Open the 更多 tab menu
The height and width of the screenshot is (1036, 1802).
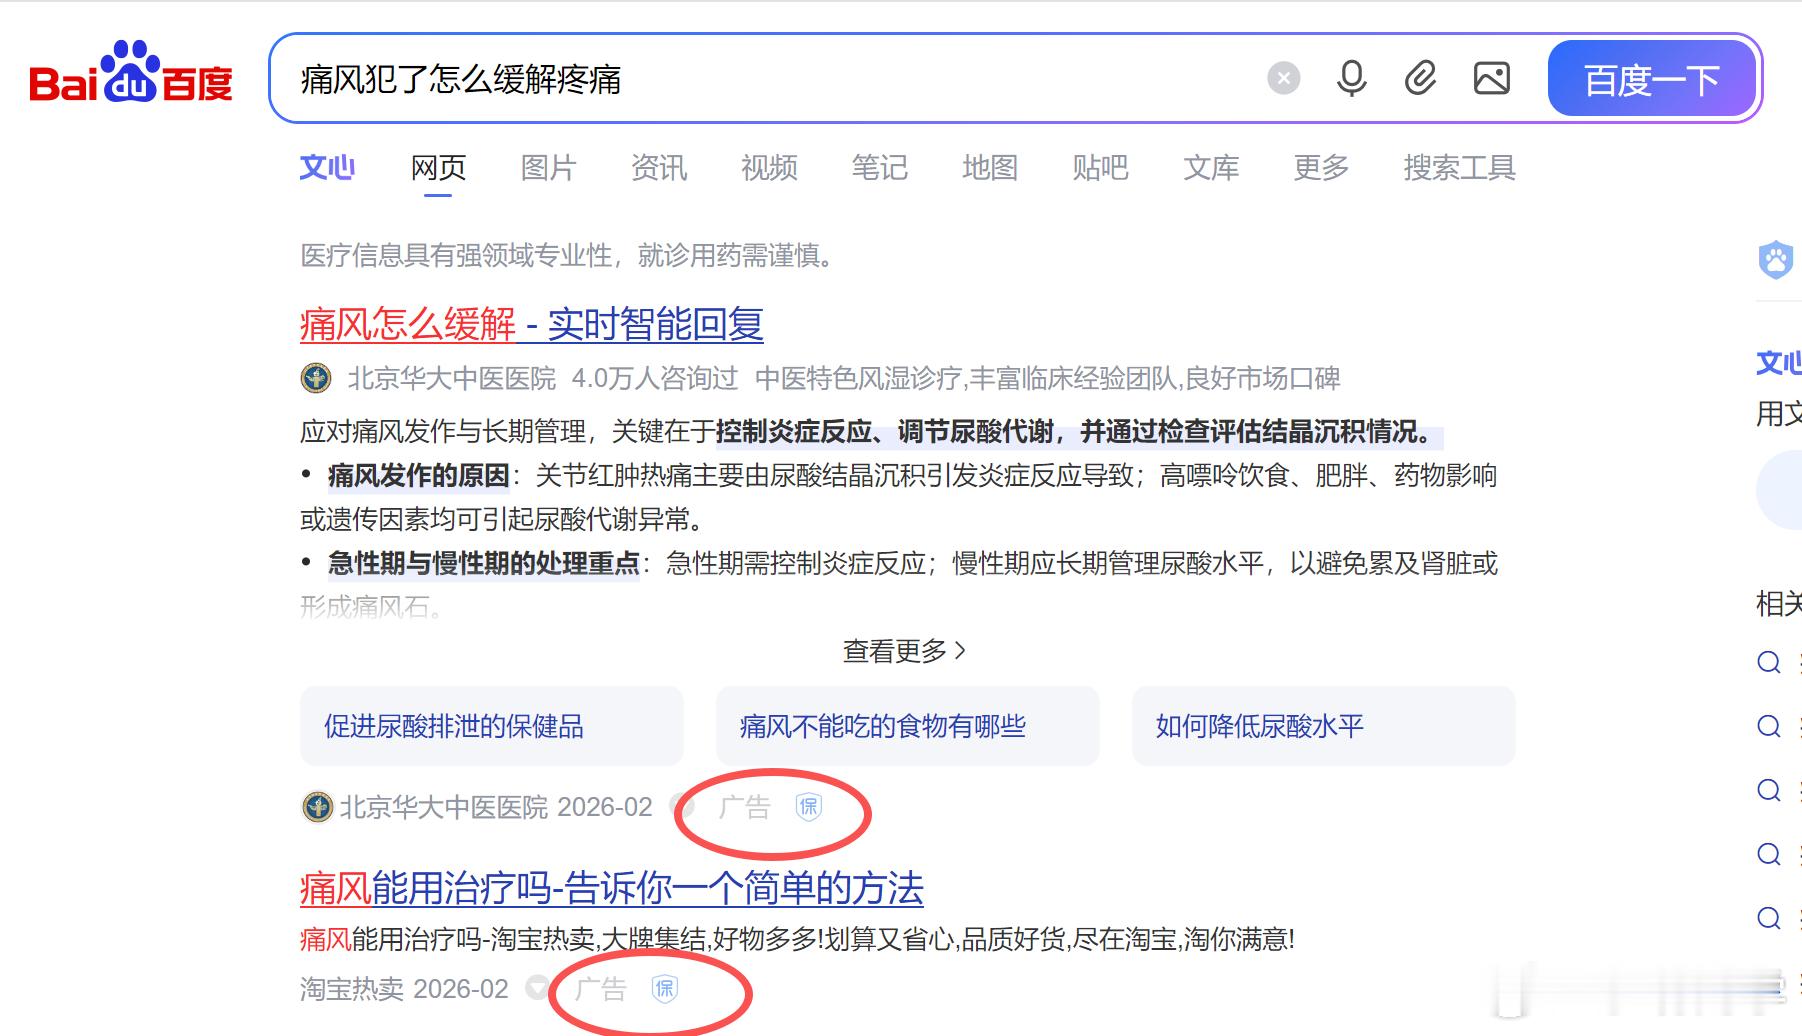click(1321, 168)
